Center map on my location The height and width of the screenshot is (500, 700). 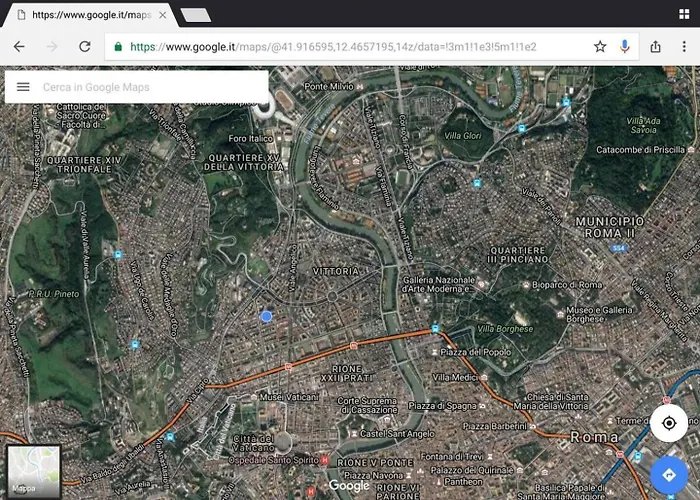point(669,423)
